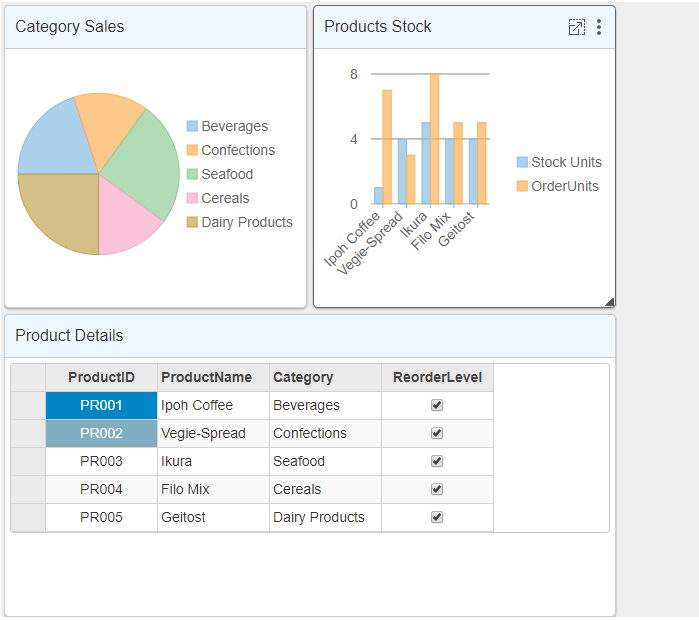This screenshot has height=620, width=699.
Task: Click the row header for PR003
Action: [x=28, y=461]
